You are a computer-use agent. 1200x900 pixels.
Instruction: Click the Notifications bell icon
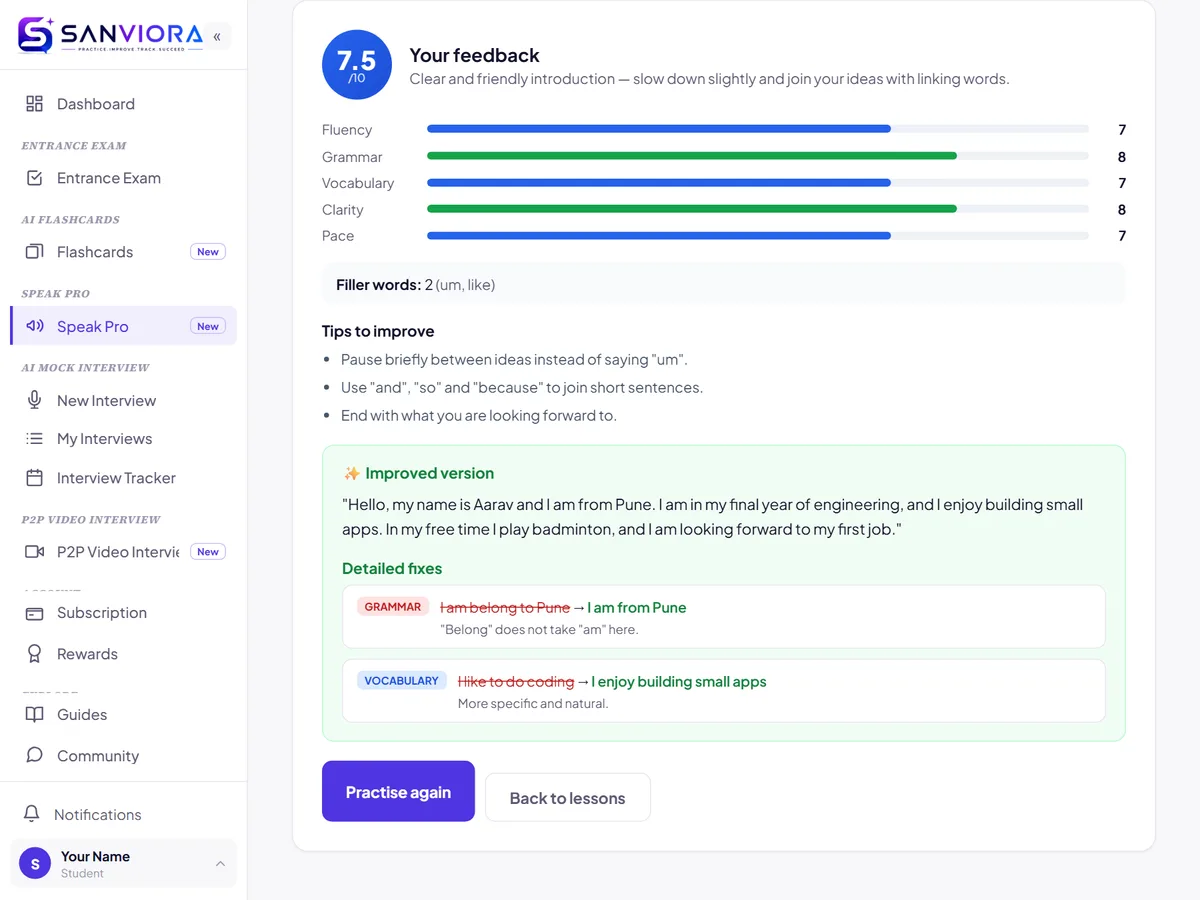pos(32,814)
